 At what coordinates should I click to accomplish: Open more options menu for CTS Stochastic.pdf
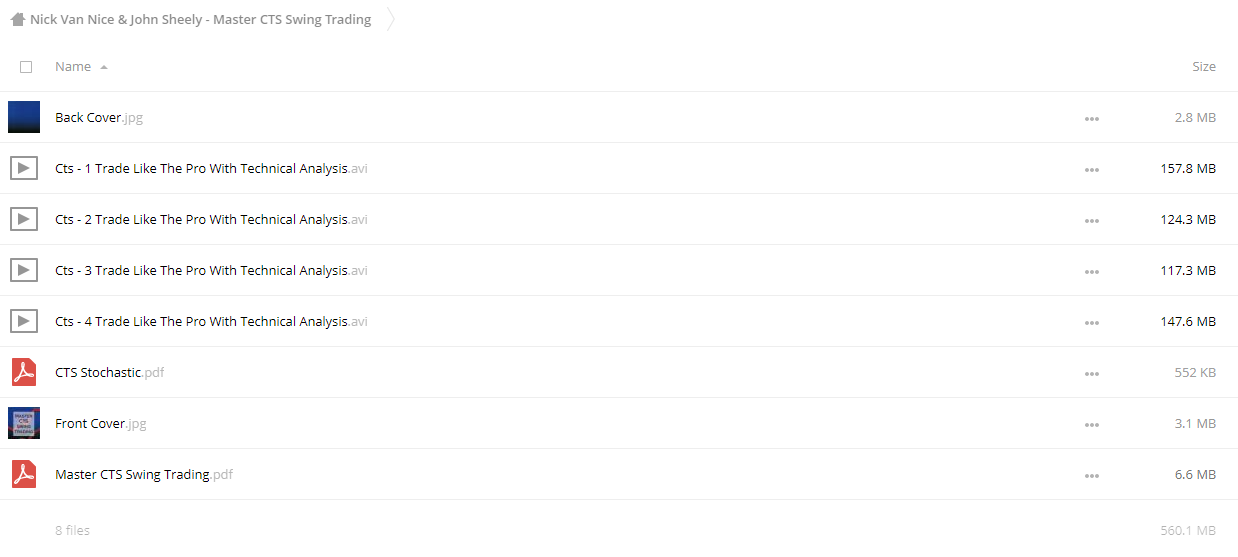tap(1091, 373)
